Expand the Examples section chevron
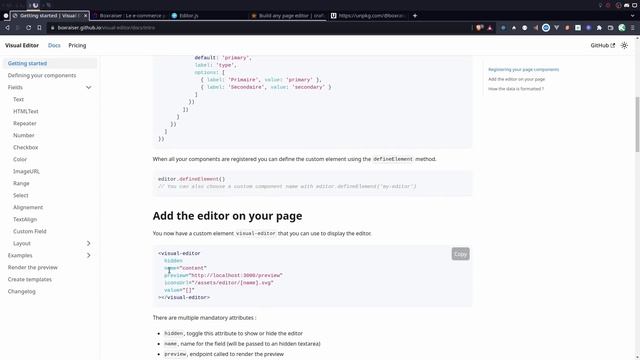The height and width of the screenshot is (360, 640). coord(89,256)
